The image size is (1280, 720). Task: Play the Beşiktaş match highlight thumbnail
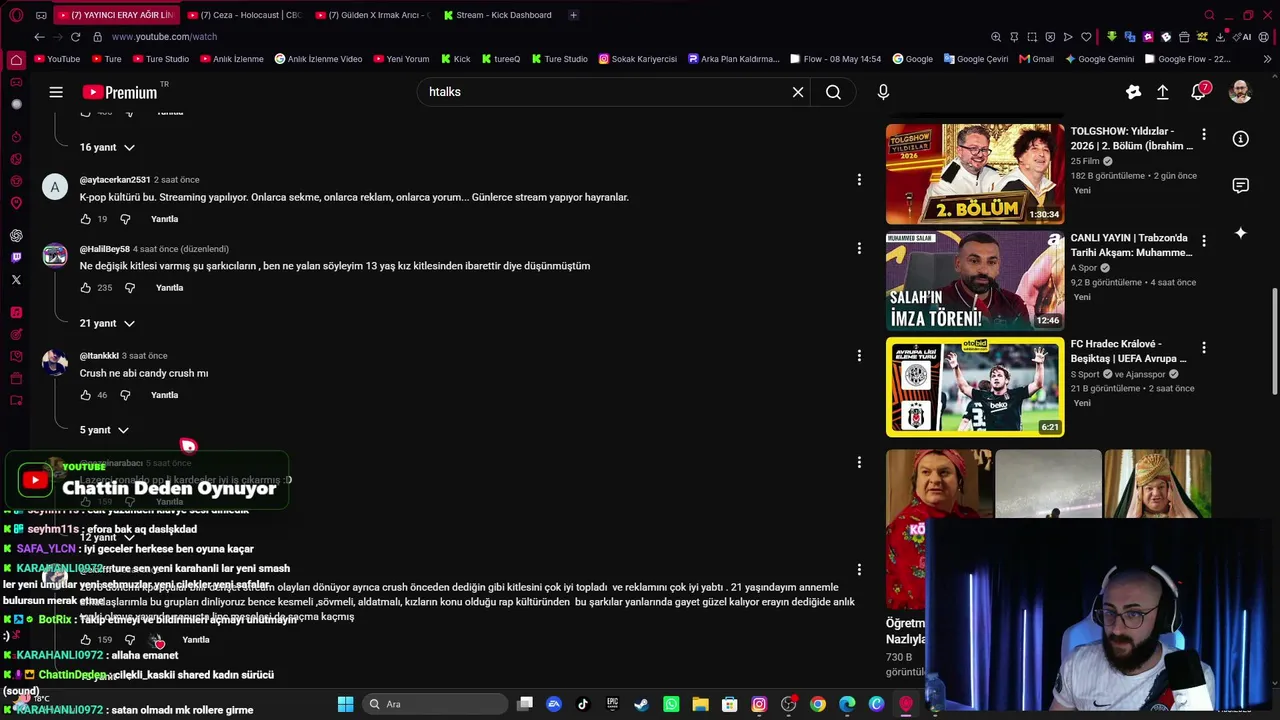pyautogui.click(x=975, y=387)
